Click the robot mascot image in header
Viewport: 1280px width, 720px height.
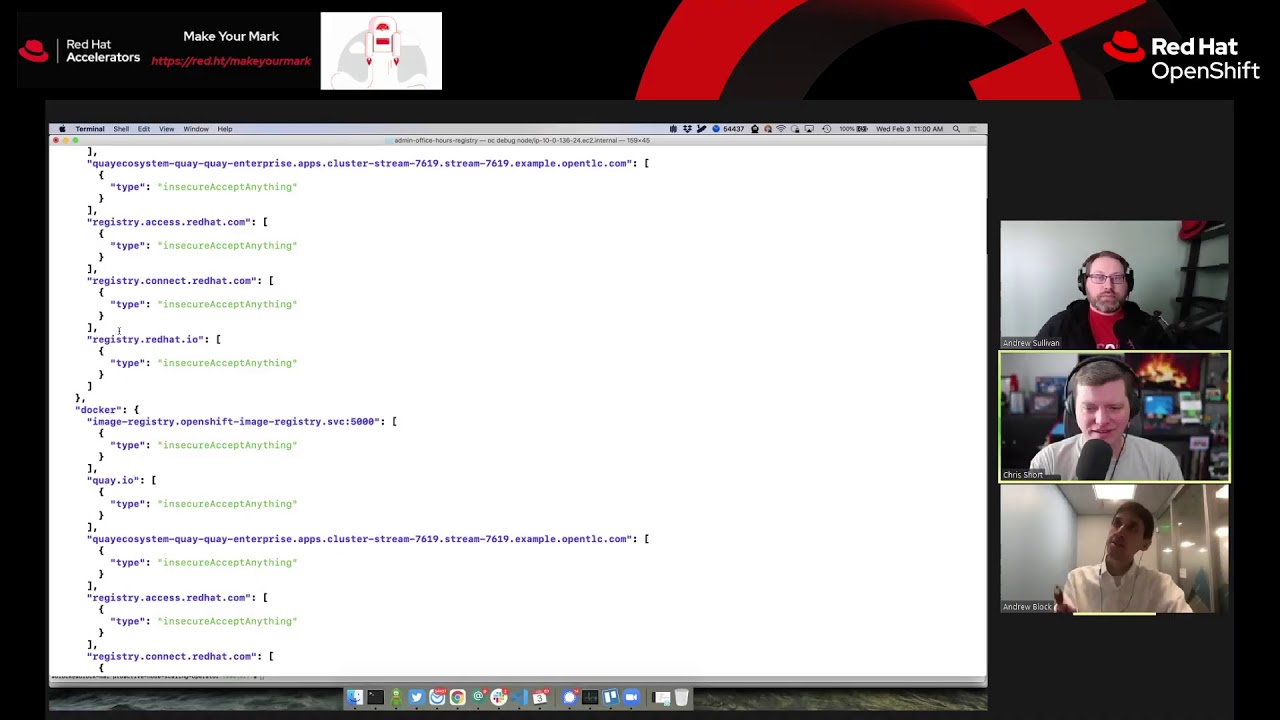(x=381, y=51)
